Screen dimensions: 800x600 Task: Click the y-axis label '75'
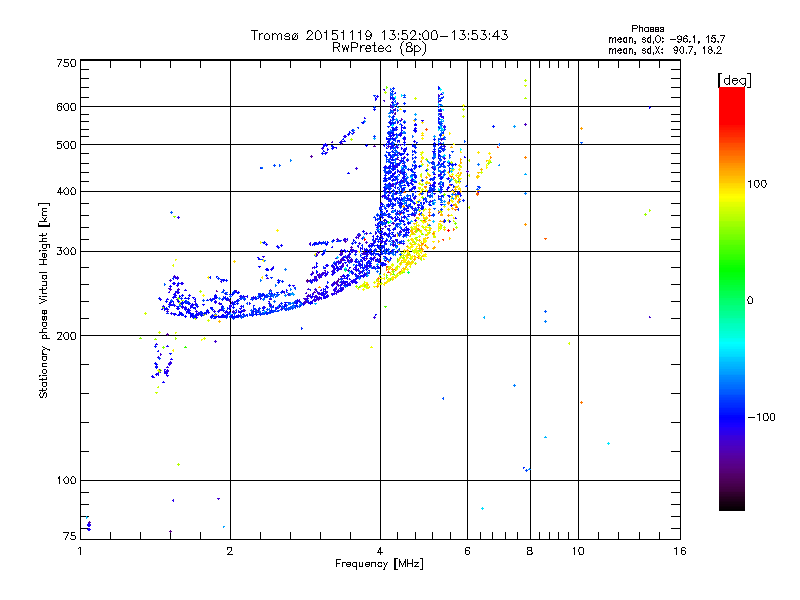pyautogui.click(x=70, y=536)
